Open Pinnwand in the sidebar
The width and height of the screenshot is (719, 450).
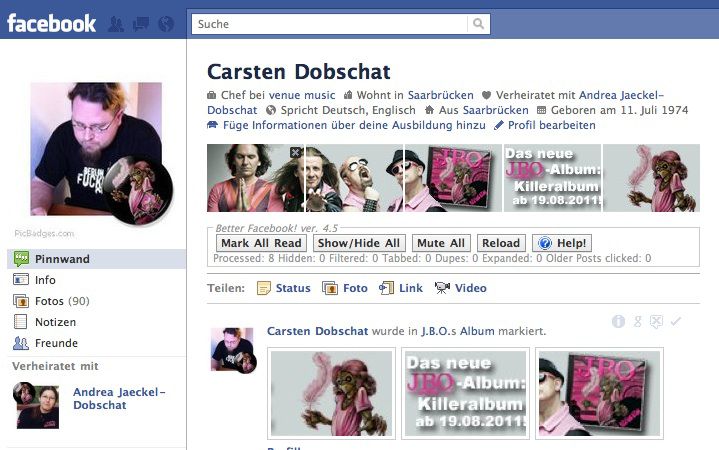(x=97, y=259)
